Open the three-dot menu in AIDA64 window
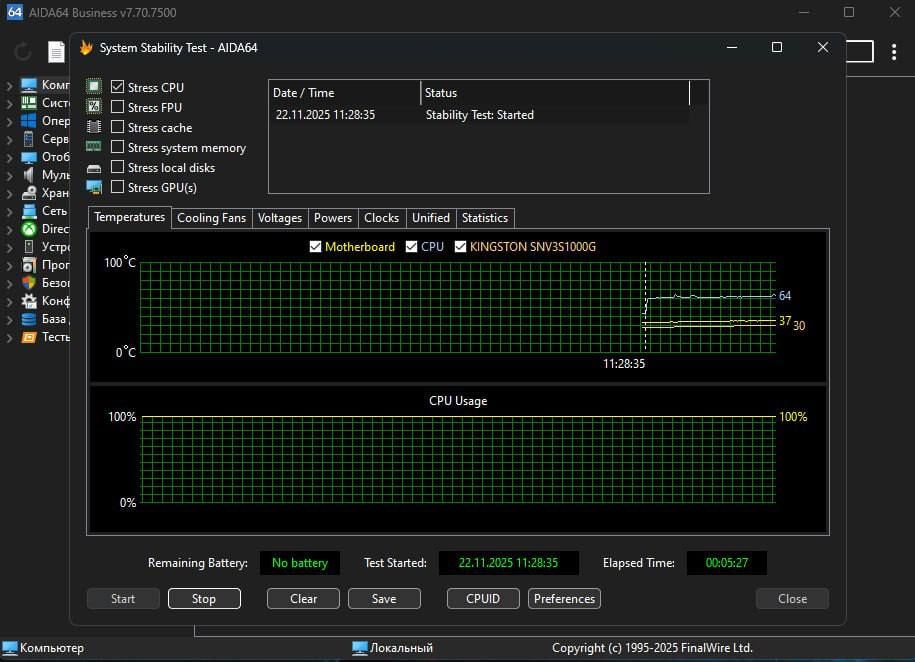 pyautogui.click(x=893, y=51)
